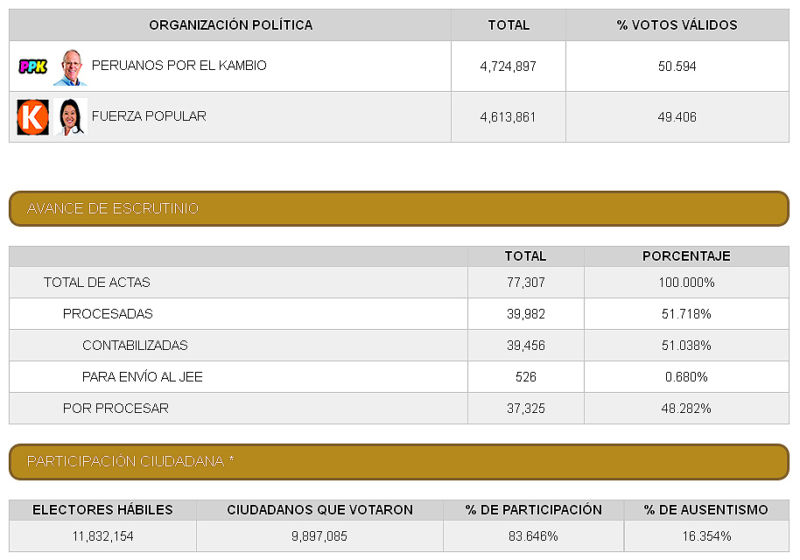The height and width of the screenshot is (560, 800).
Task: Select the TOTAL DE ACTAS row label
Action: [97, 283]
